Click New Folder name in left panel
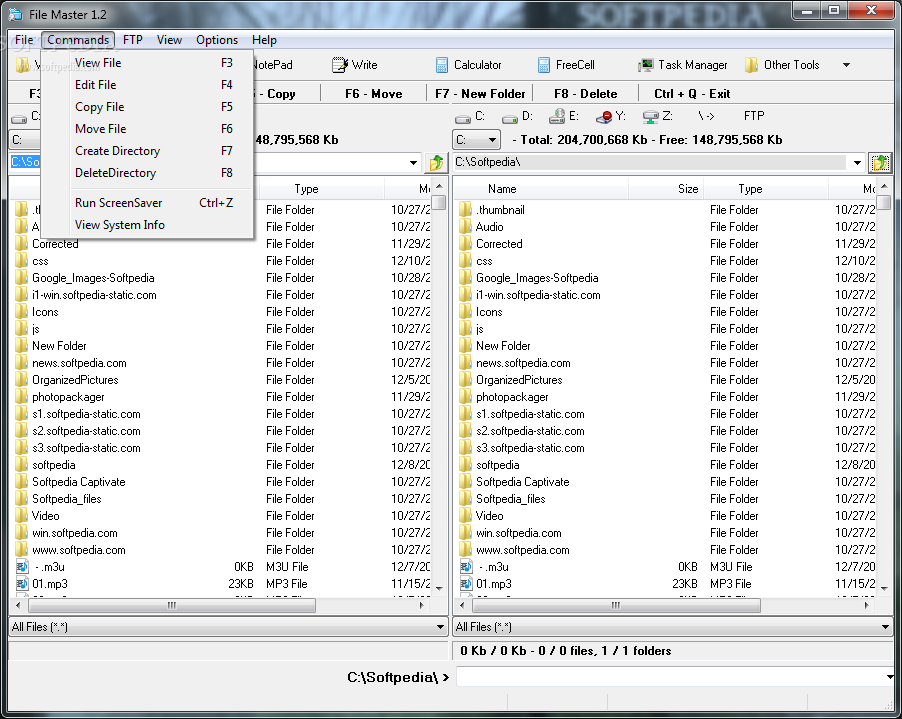The image size is (902, 719). pos(59,346)
